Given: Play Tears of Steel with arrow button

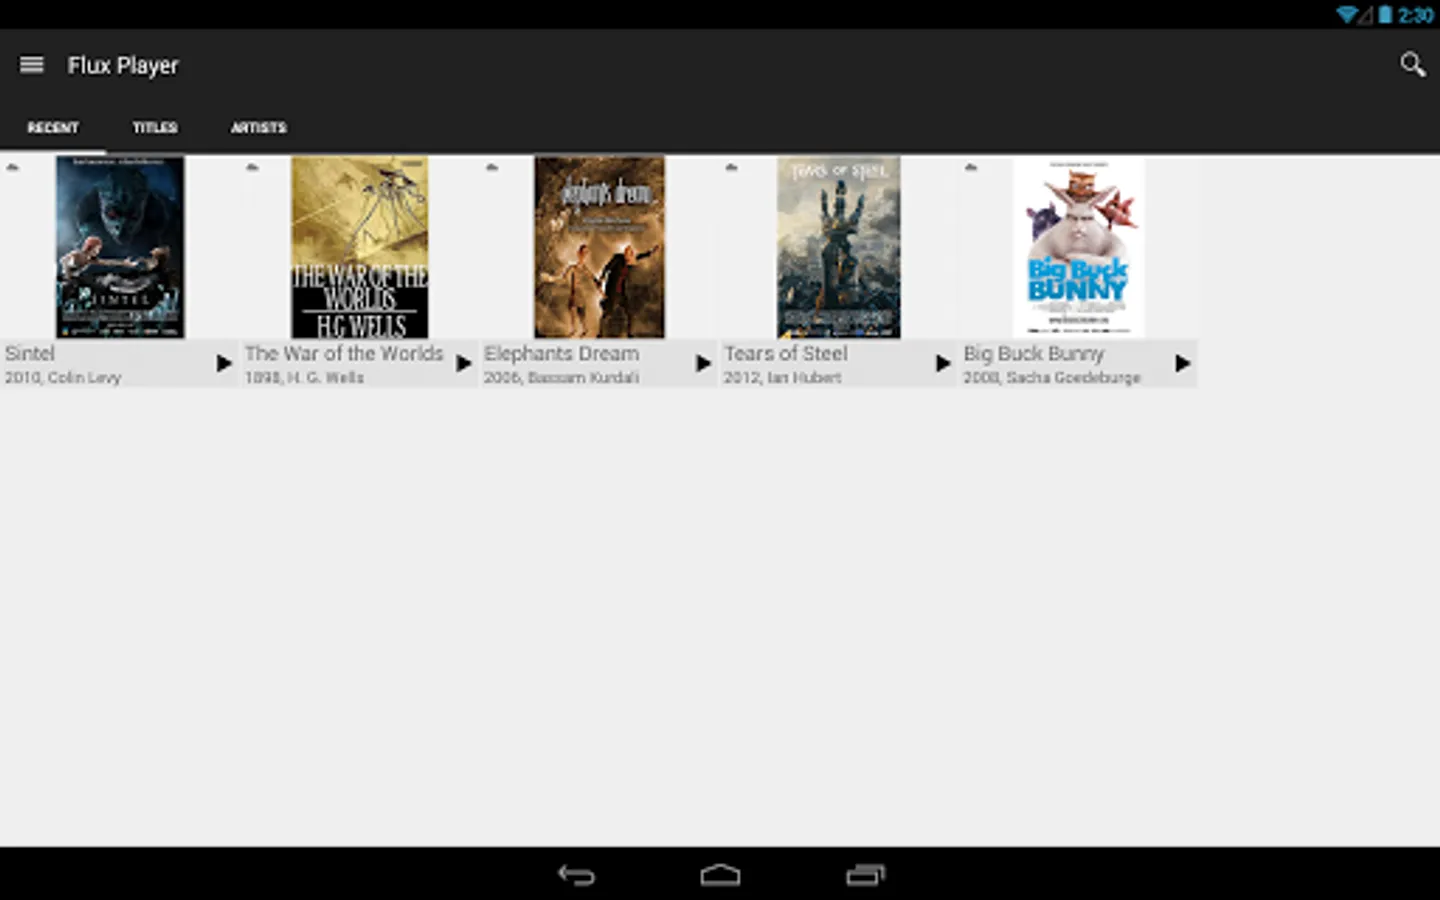Looking at the screenshot, I should [x=943, y=363].
